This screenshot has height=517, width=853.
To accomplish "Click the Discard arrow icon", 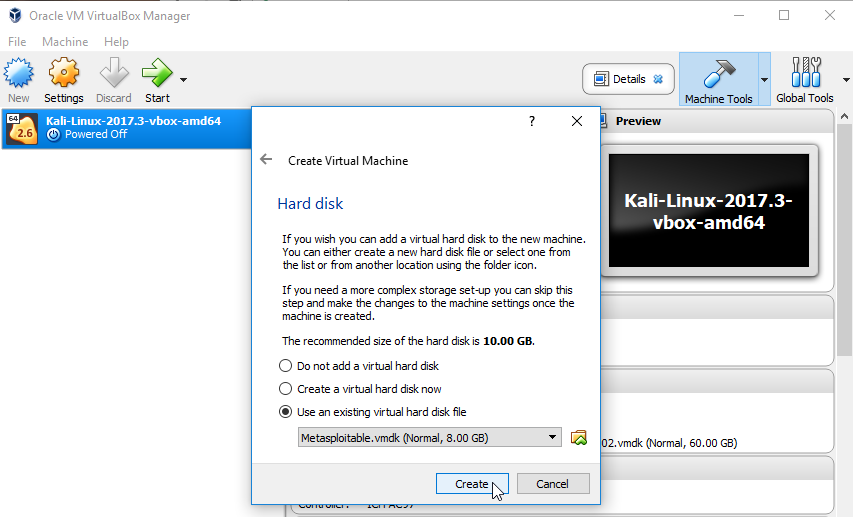I will point(114,74).
